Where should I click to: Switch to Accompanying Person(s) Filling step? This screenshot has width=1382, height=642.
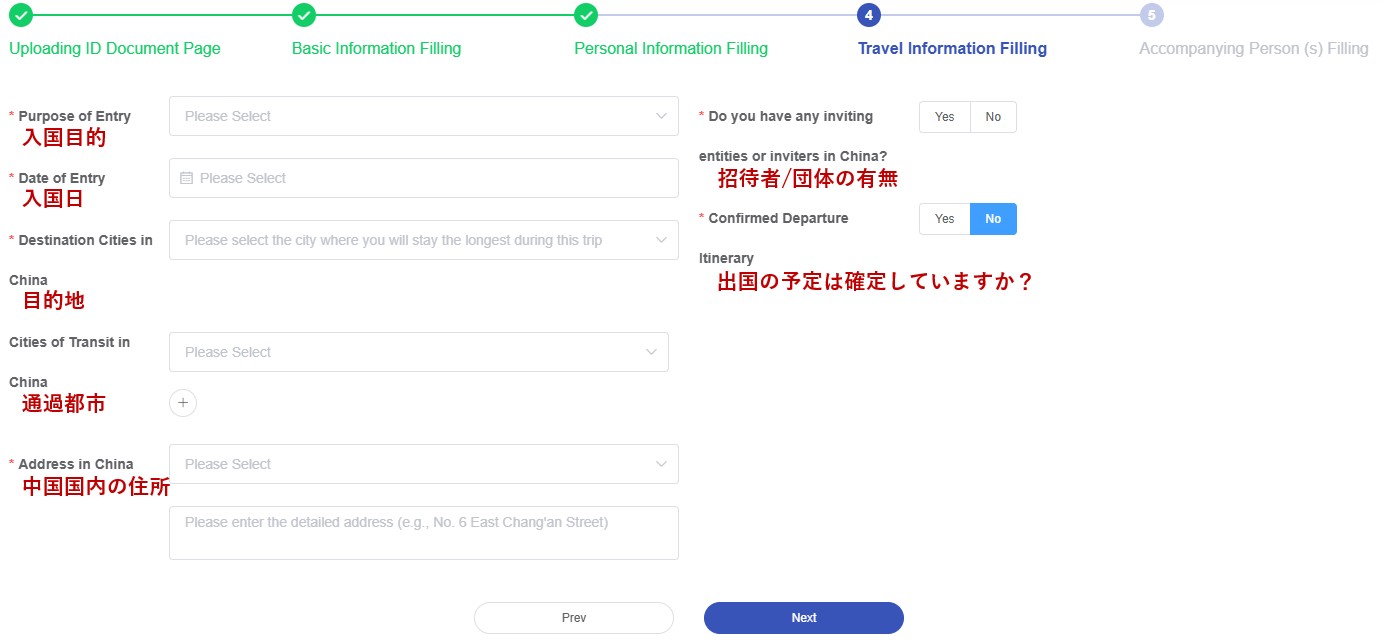(x=1253, y=48)
